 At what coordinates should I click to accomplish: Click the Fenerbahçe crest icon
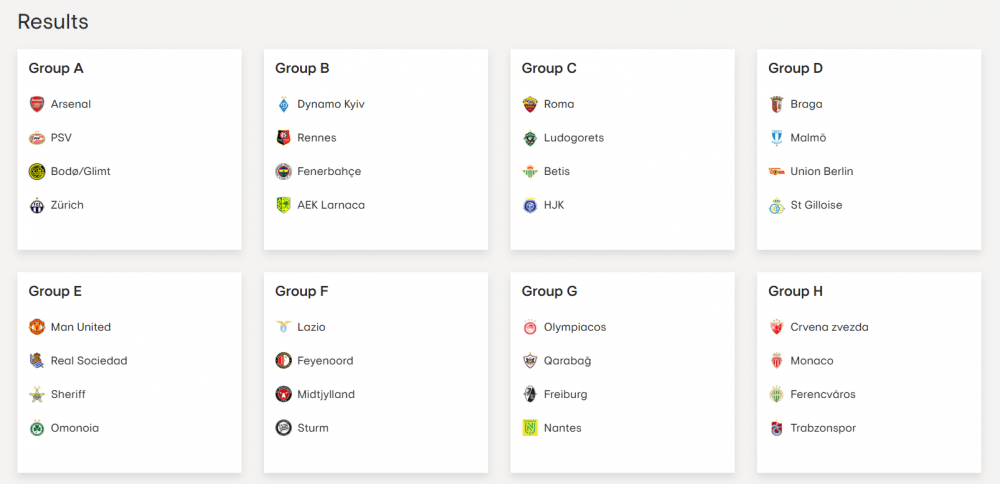click(283, 172)
